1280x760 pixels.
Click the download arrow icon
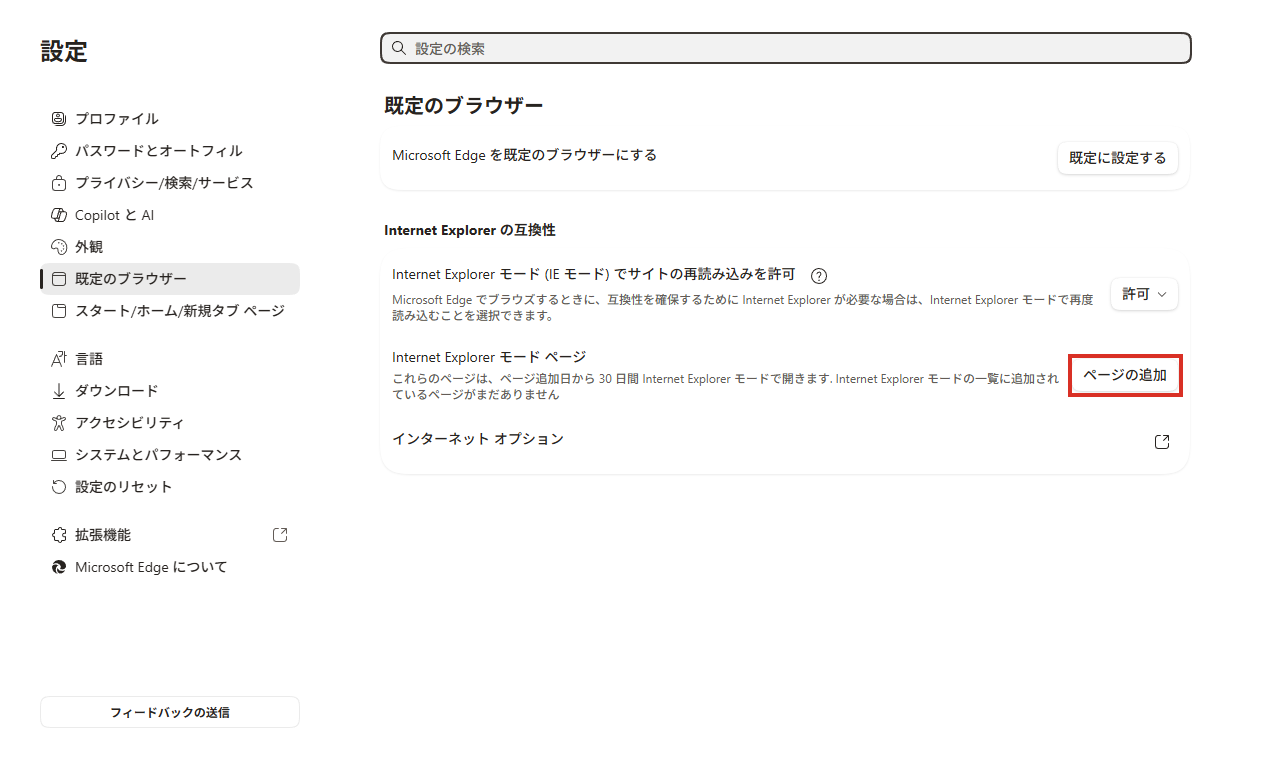pyautogui.click(x=58, y=391)
